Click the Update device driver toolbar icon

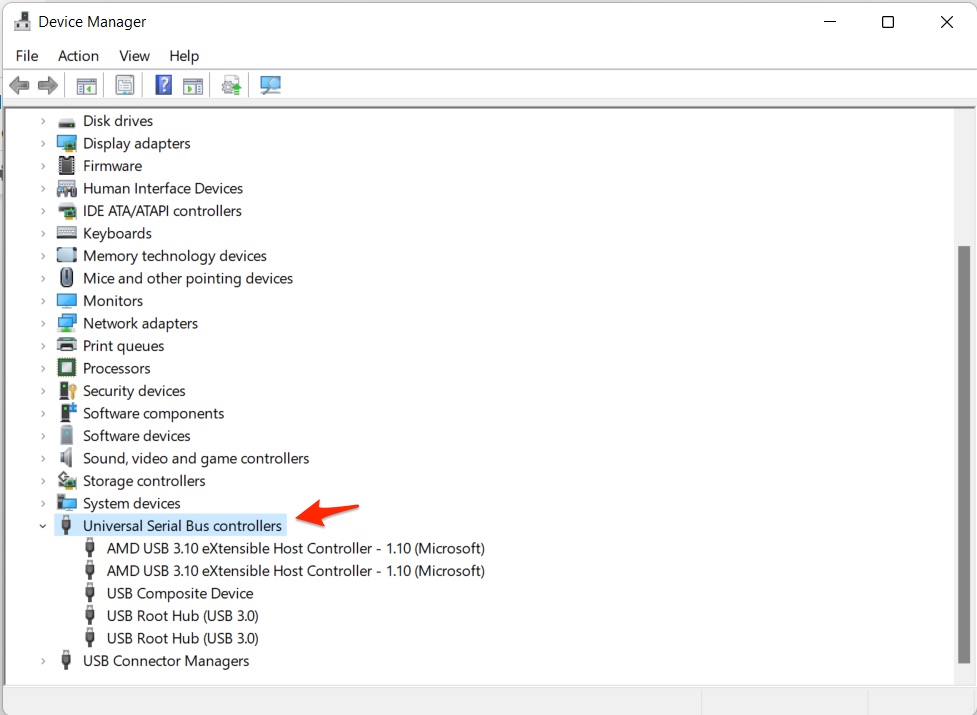coord(232,86)
